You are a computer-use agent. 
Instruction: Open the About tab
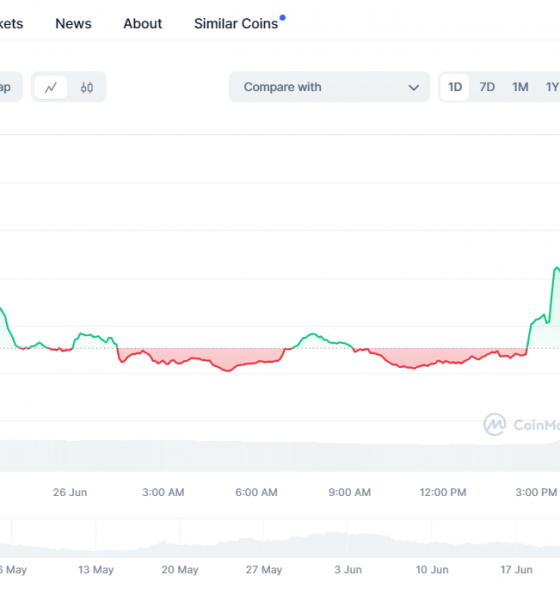pyautogui.click(x=143, y=24)
